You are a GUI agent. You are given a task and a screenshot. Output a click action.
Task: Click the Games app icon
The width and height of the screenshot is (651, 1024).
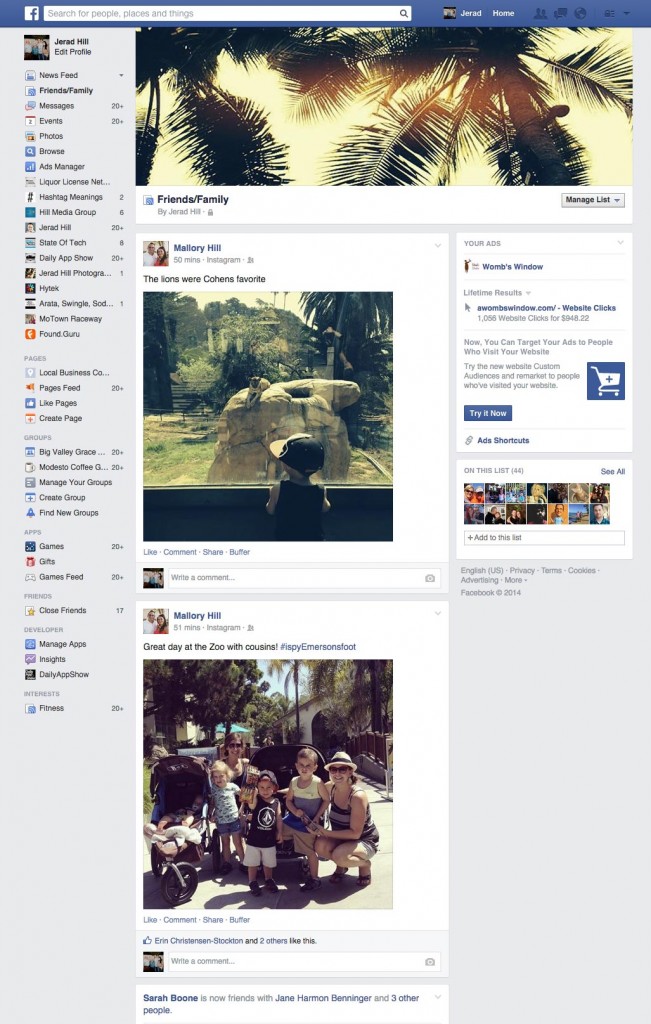click(30, 547)
